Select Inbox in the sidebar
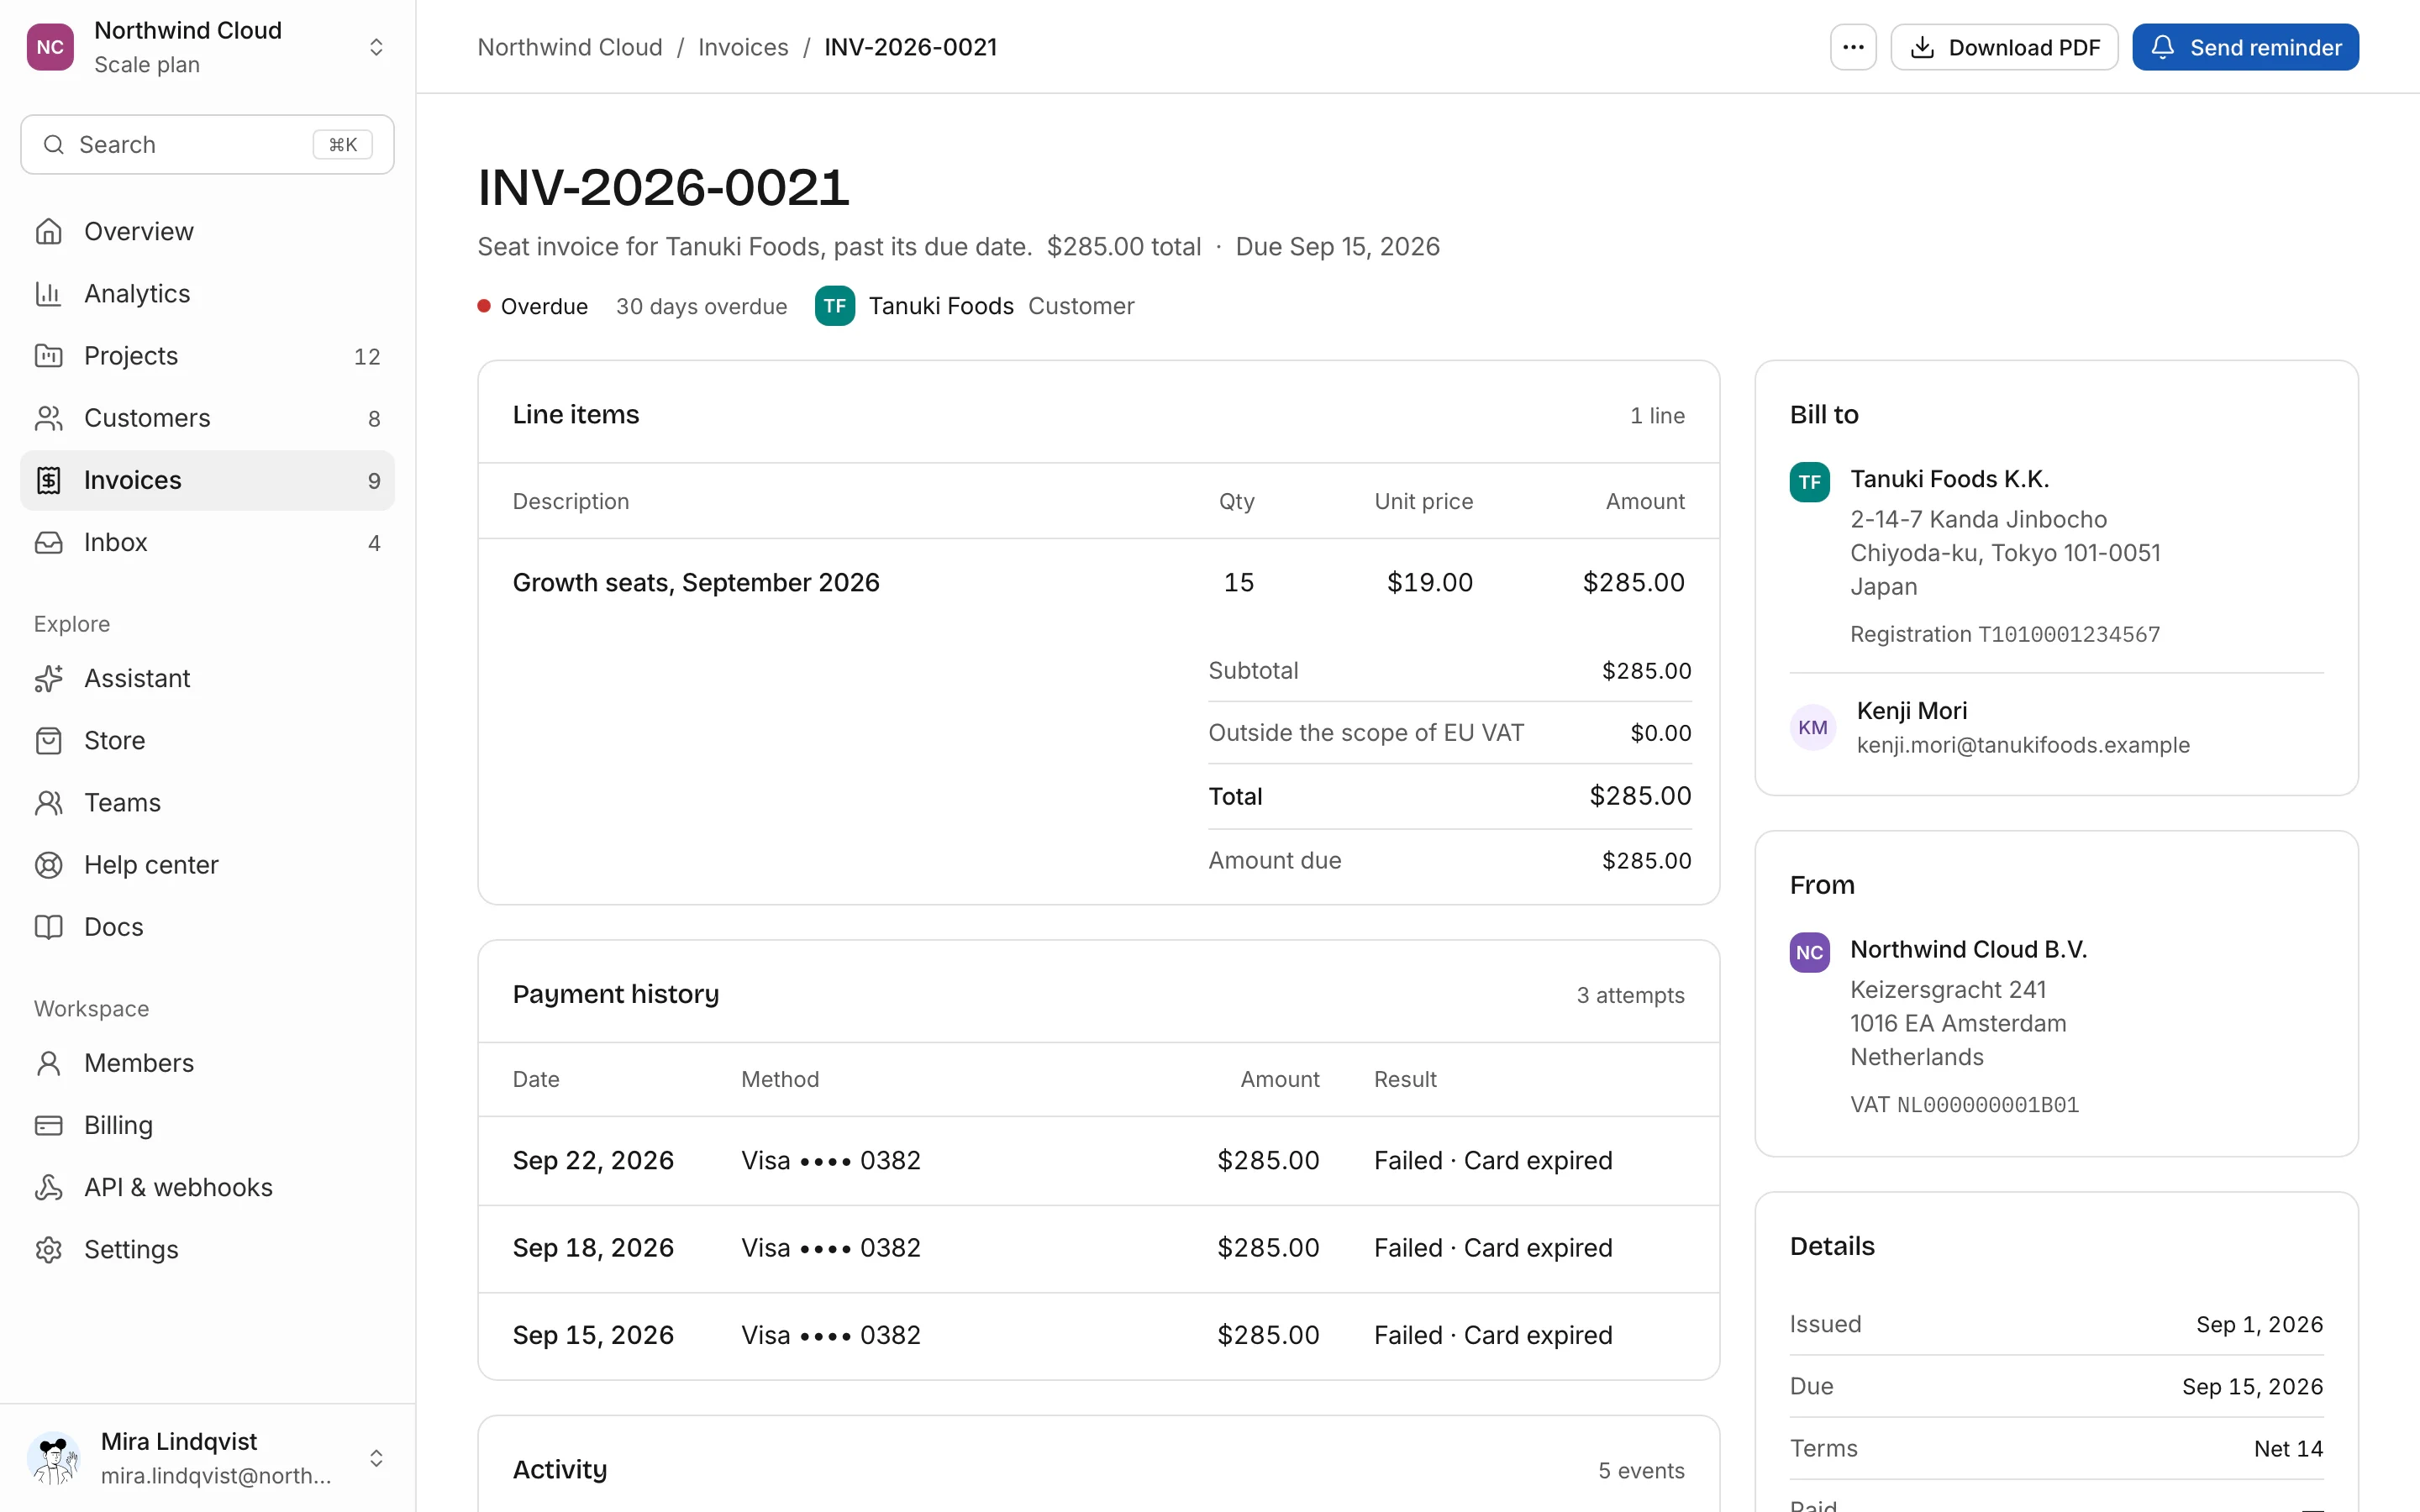This screenshot has width=2420, height=1512. [x=207, y=542]
